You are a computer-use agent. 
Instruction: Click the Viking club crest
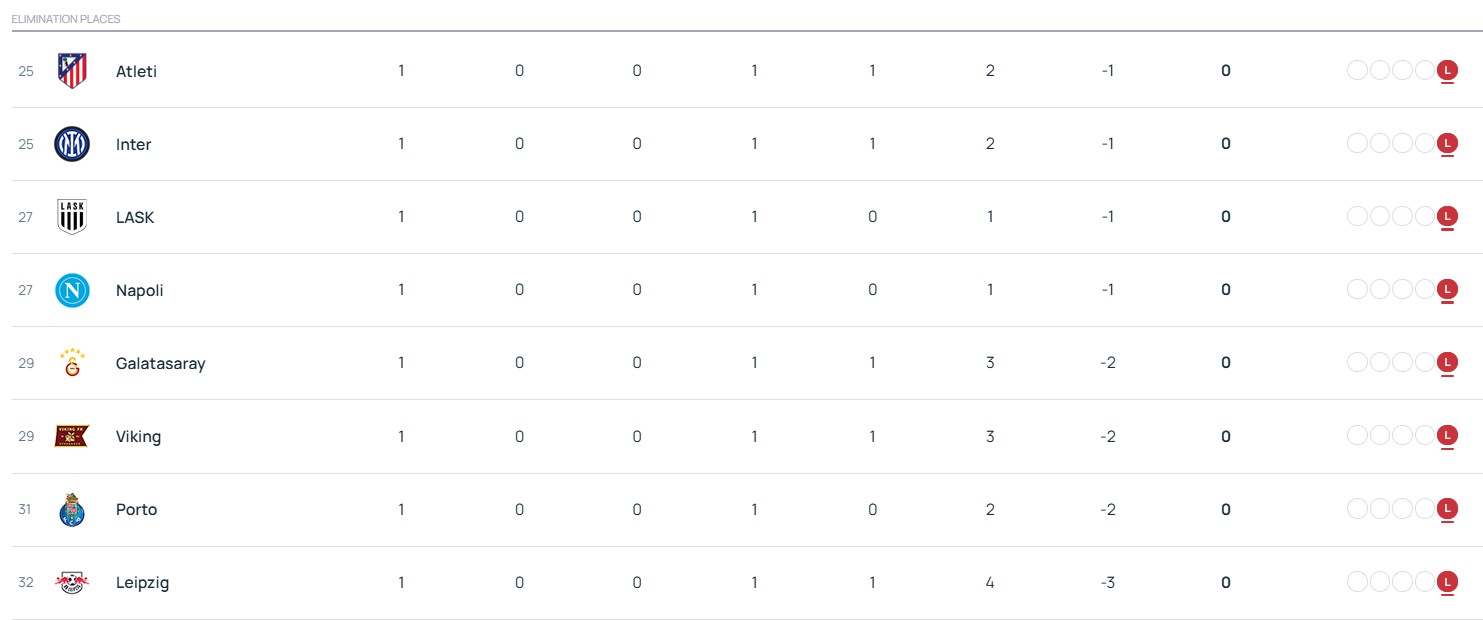click(x=72, y=436)
